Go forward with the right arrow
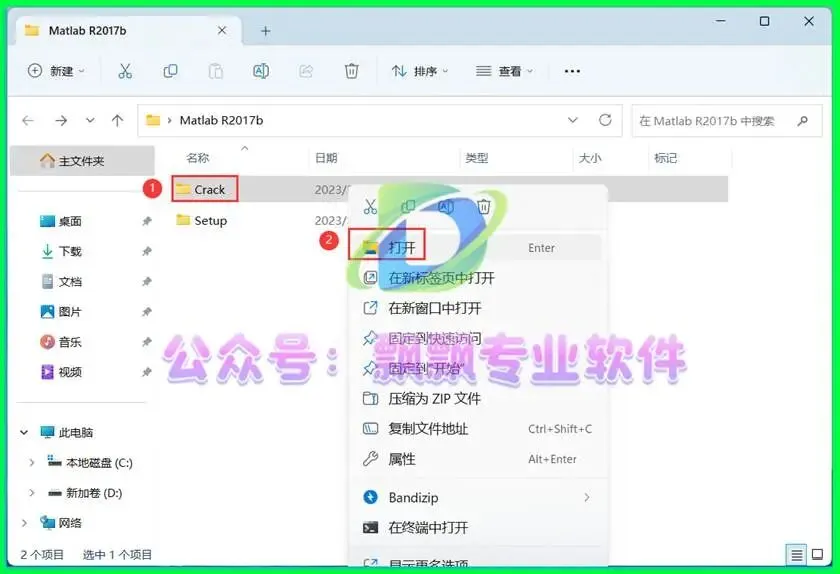Screen dimensions: 840x574 (x=61, y=121)
